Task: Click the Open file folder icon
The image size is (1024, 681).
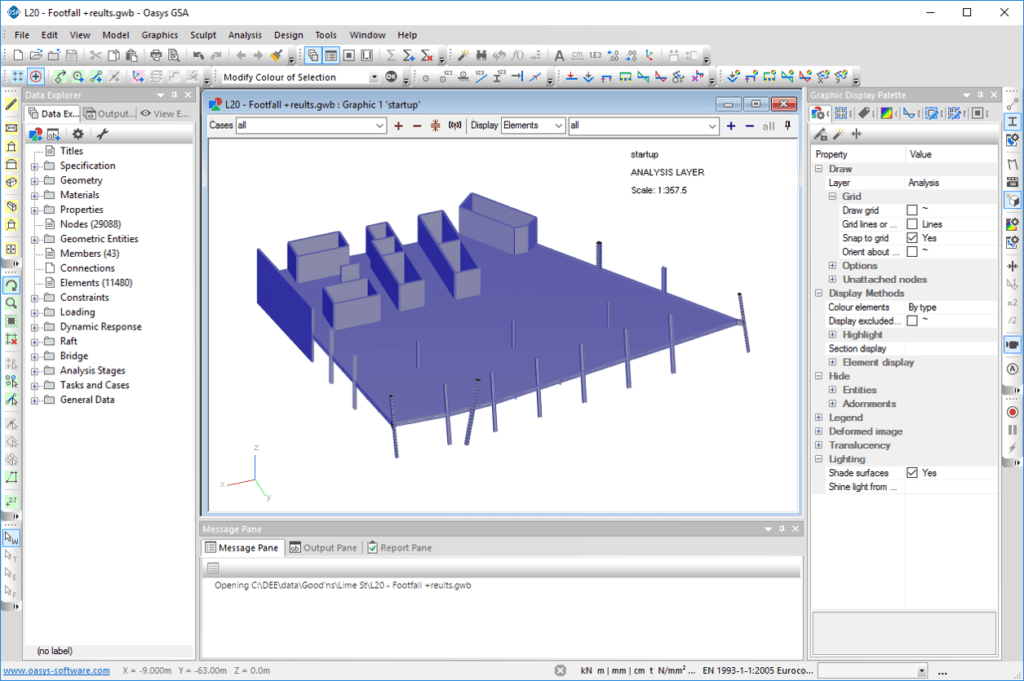Action: click(x=36, y=55)
